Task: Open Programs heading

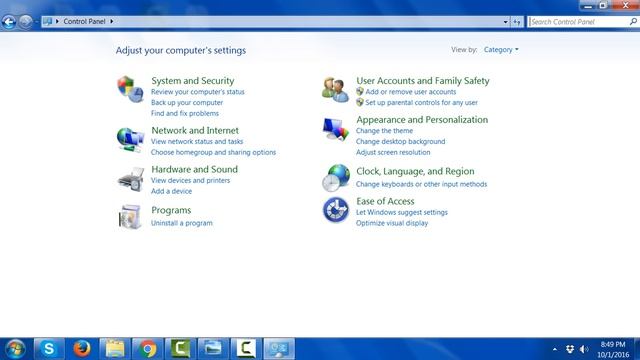Action: click(x=171, y=210)
